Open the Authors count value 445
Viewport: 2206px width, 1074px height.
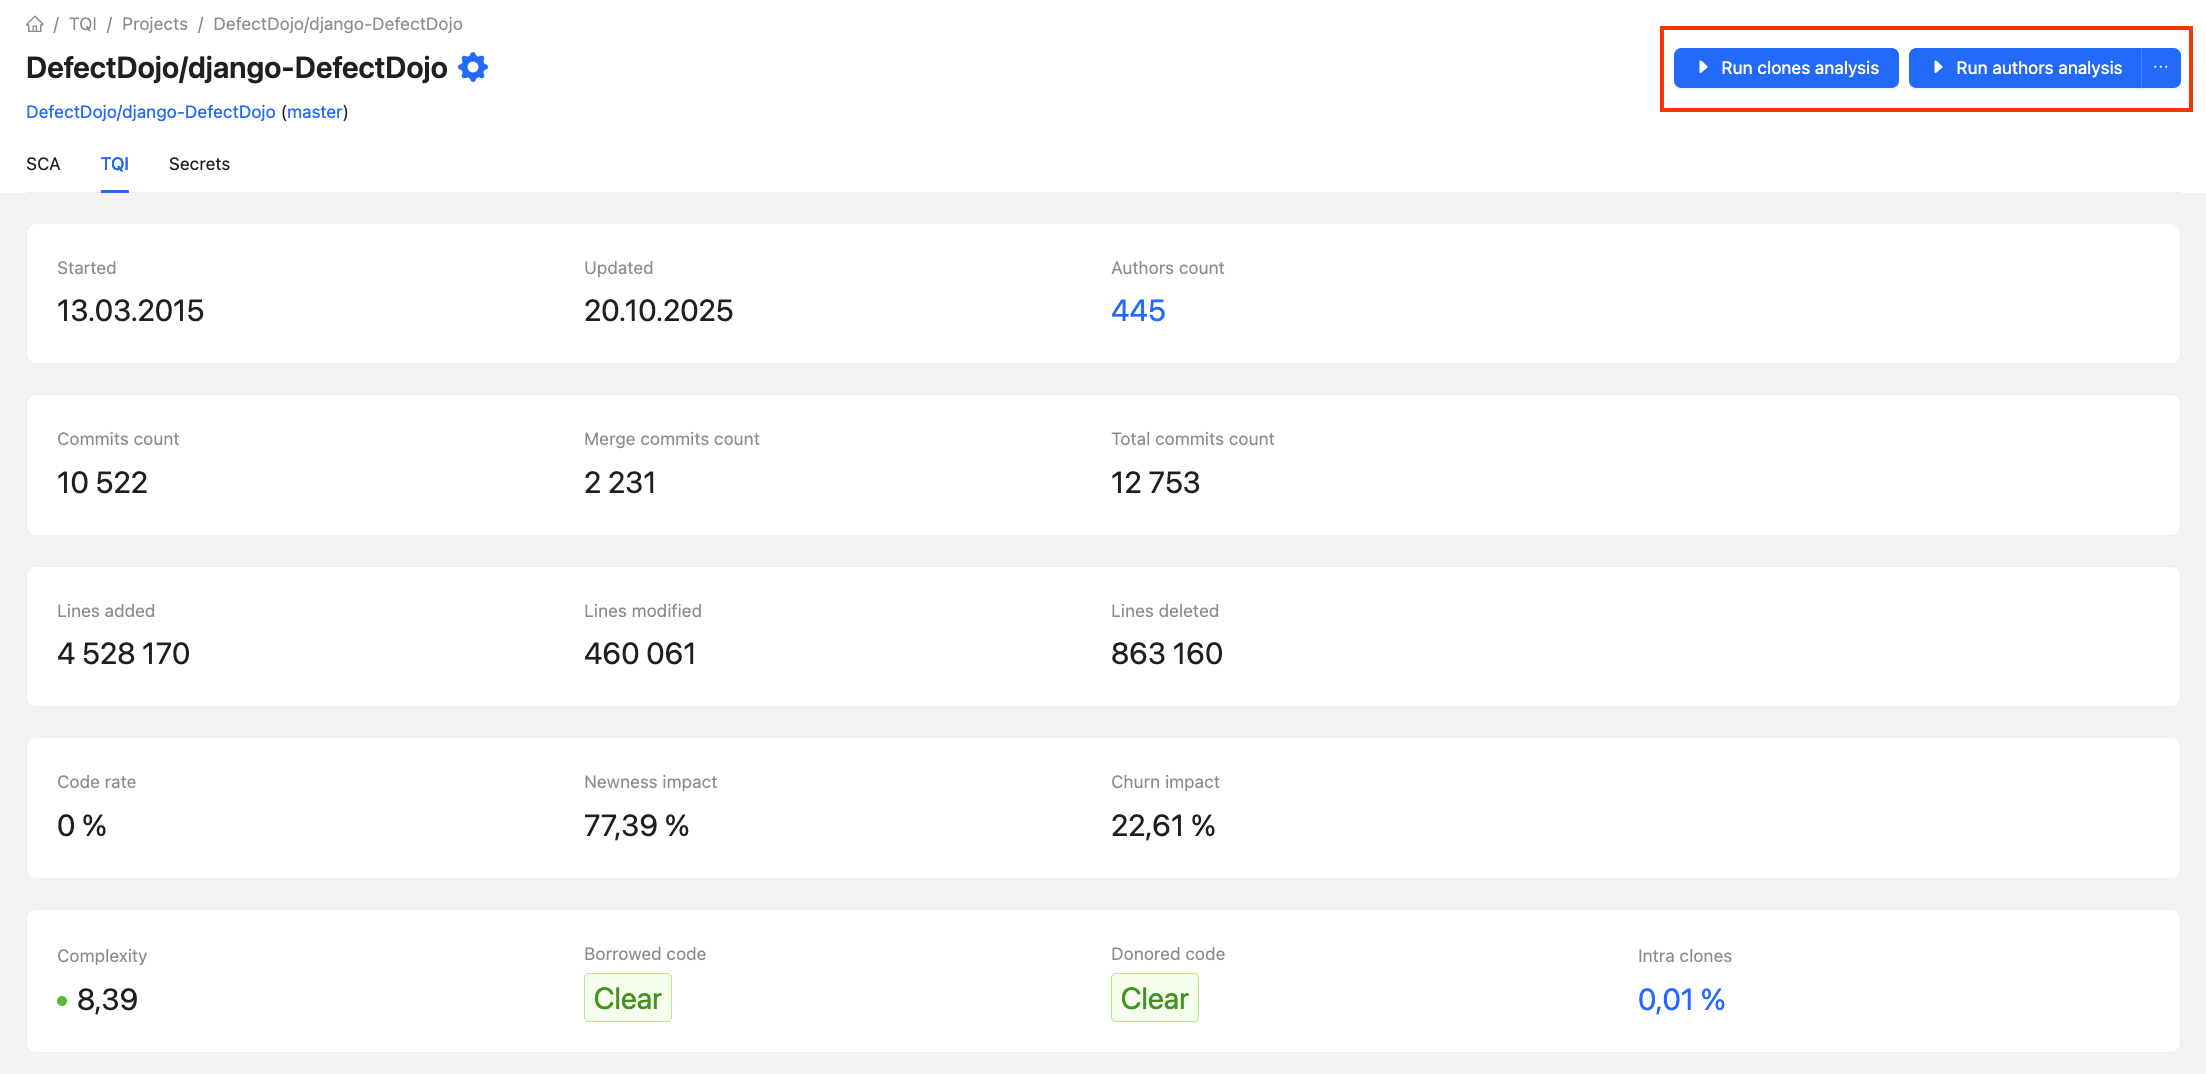tap(1138, 311)
